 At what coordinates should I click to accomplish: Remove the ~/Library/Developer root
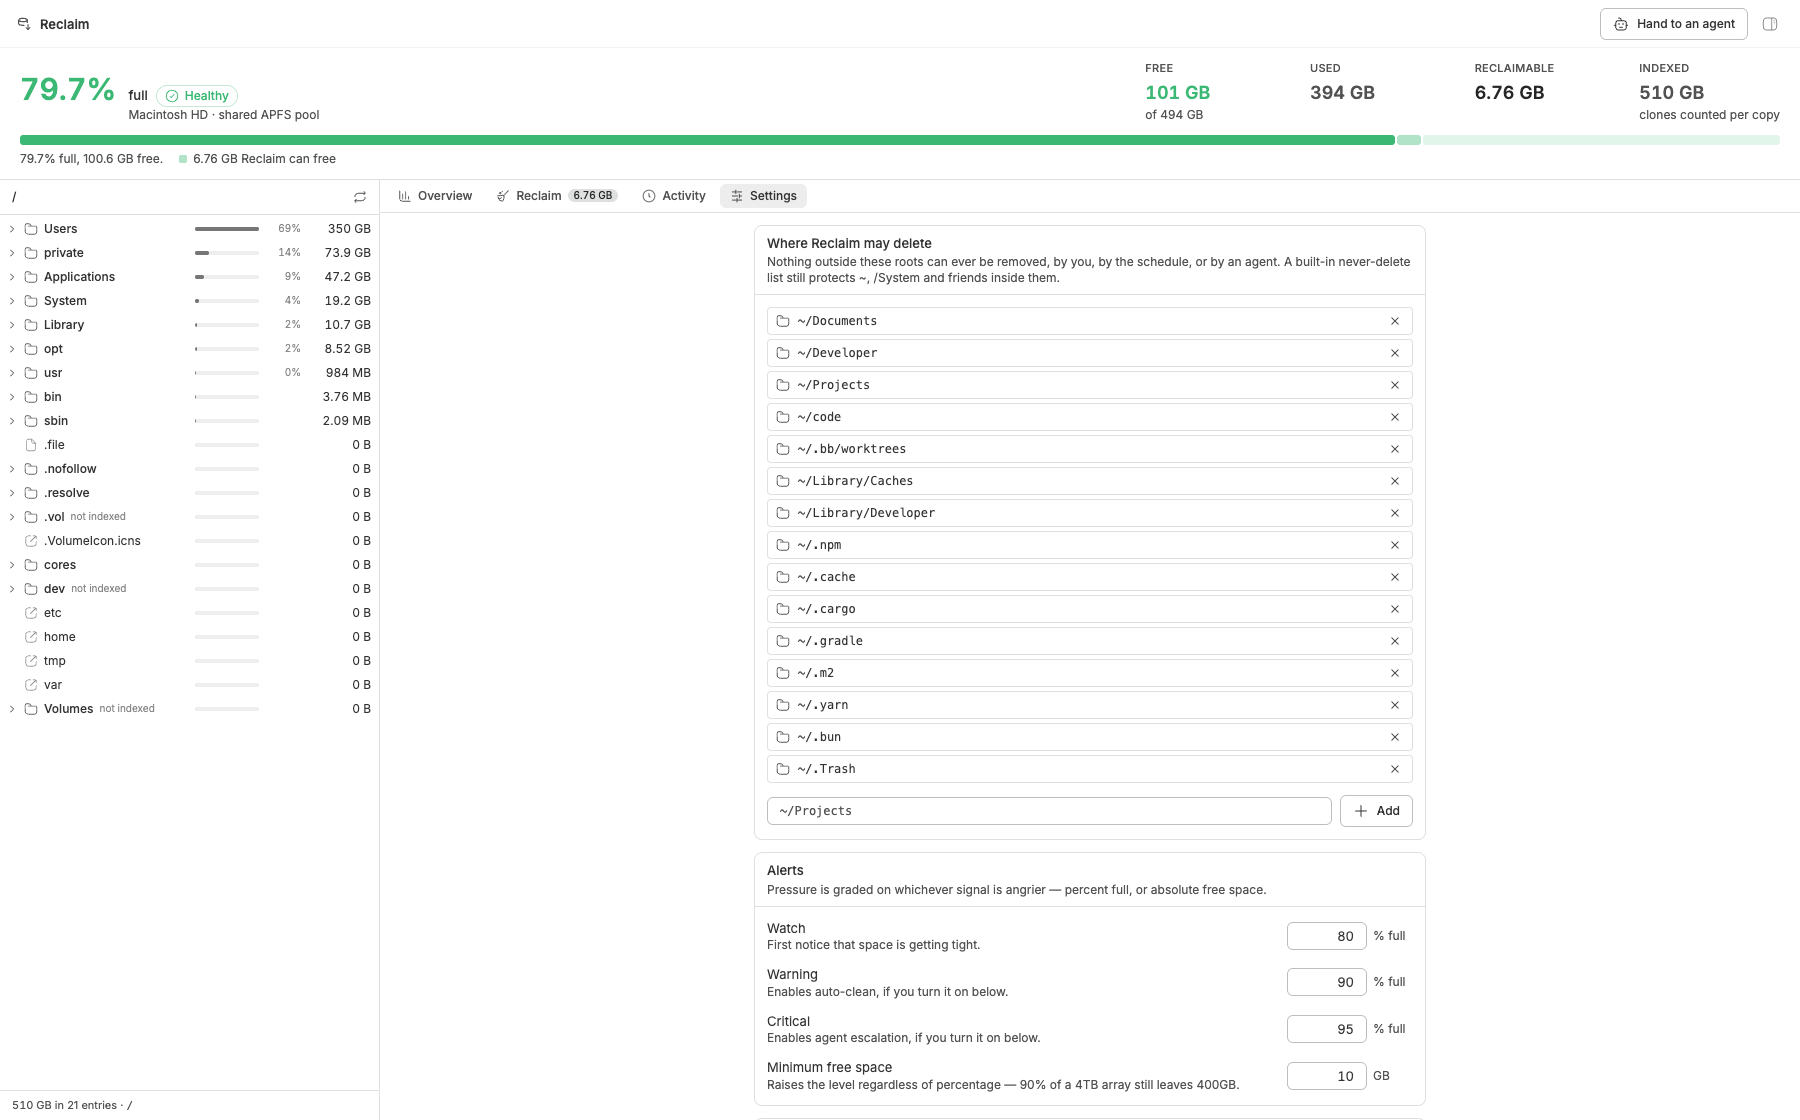coord(1395,513)
